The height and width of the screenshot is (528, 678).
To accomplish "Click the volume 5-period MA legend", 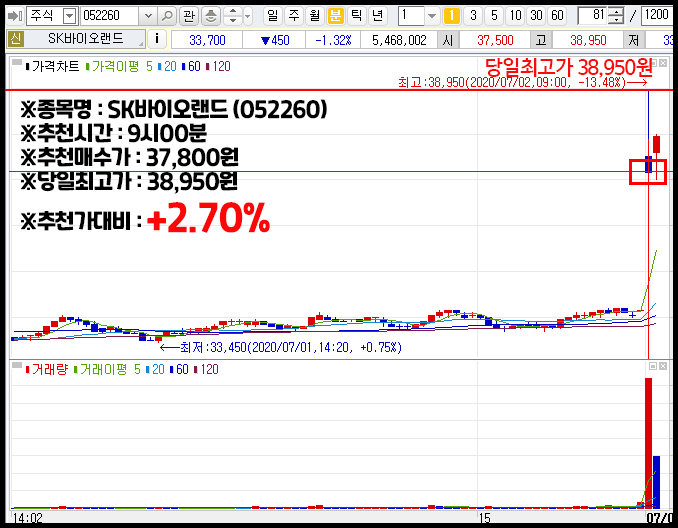I will tap(137, 369).
